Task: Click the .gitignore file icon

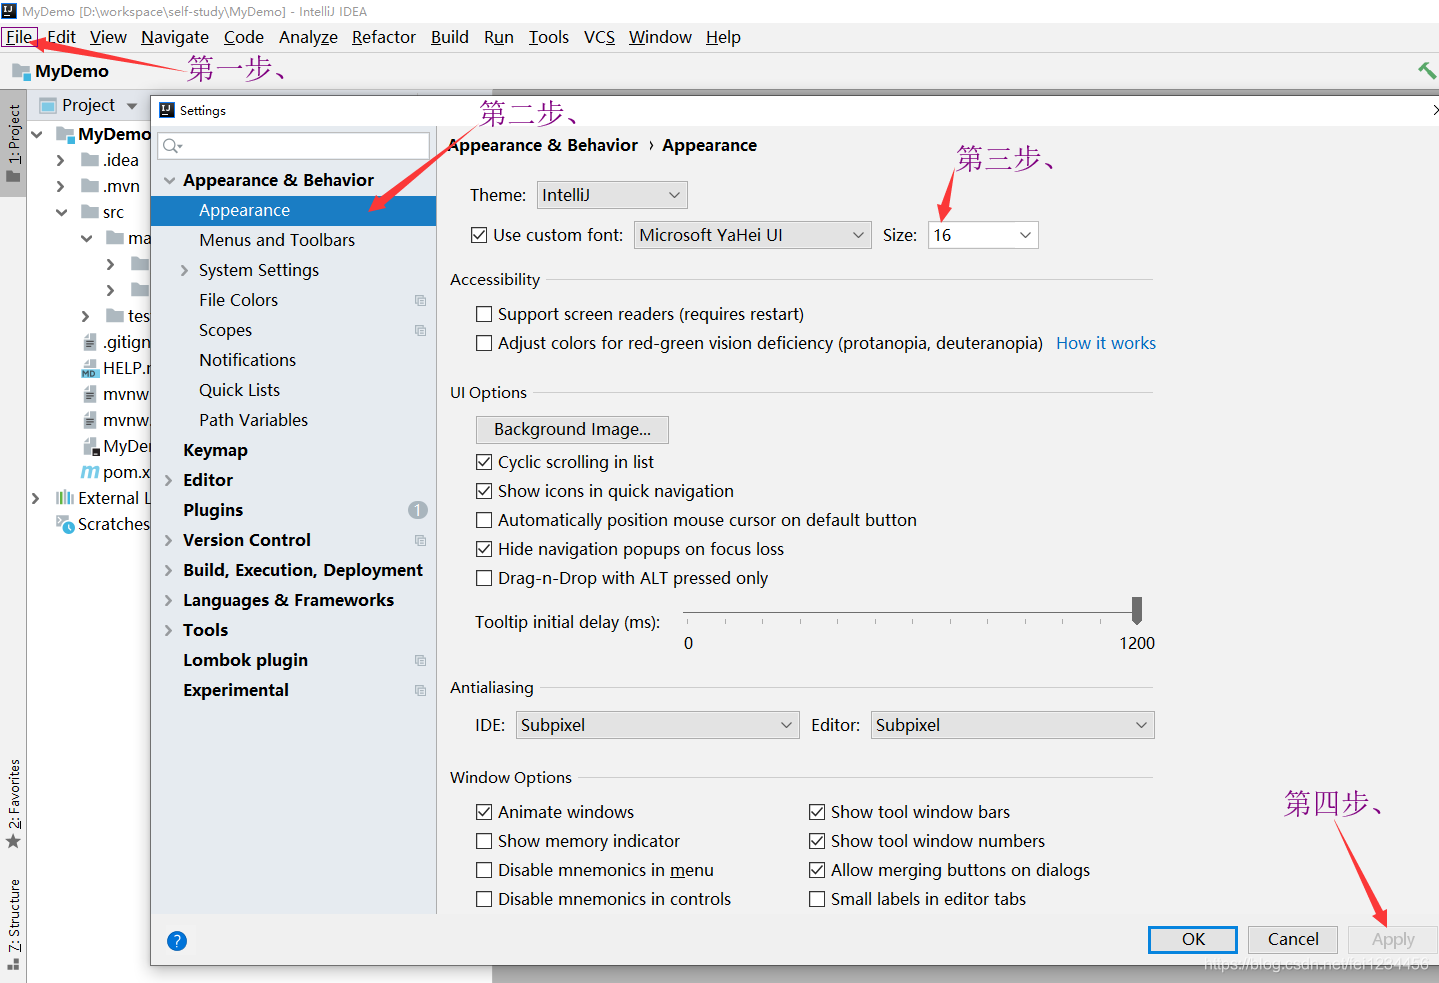Action: tap(90, 342)
